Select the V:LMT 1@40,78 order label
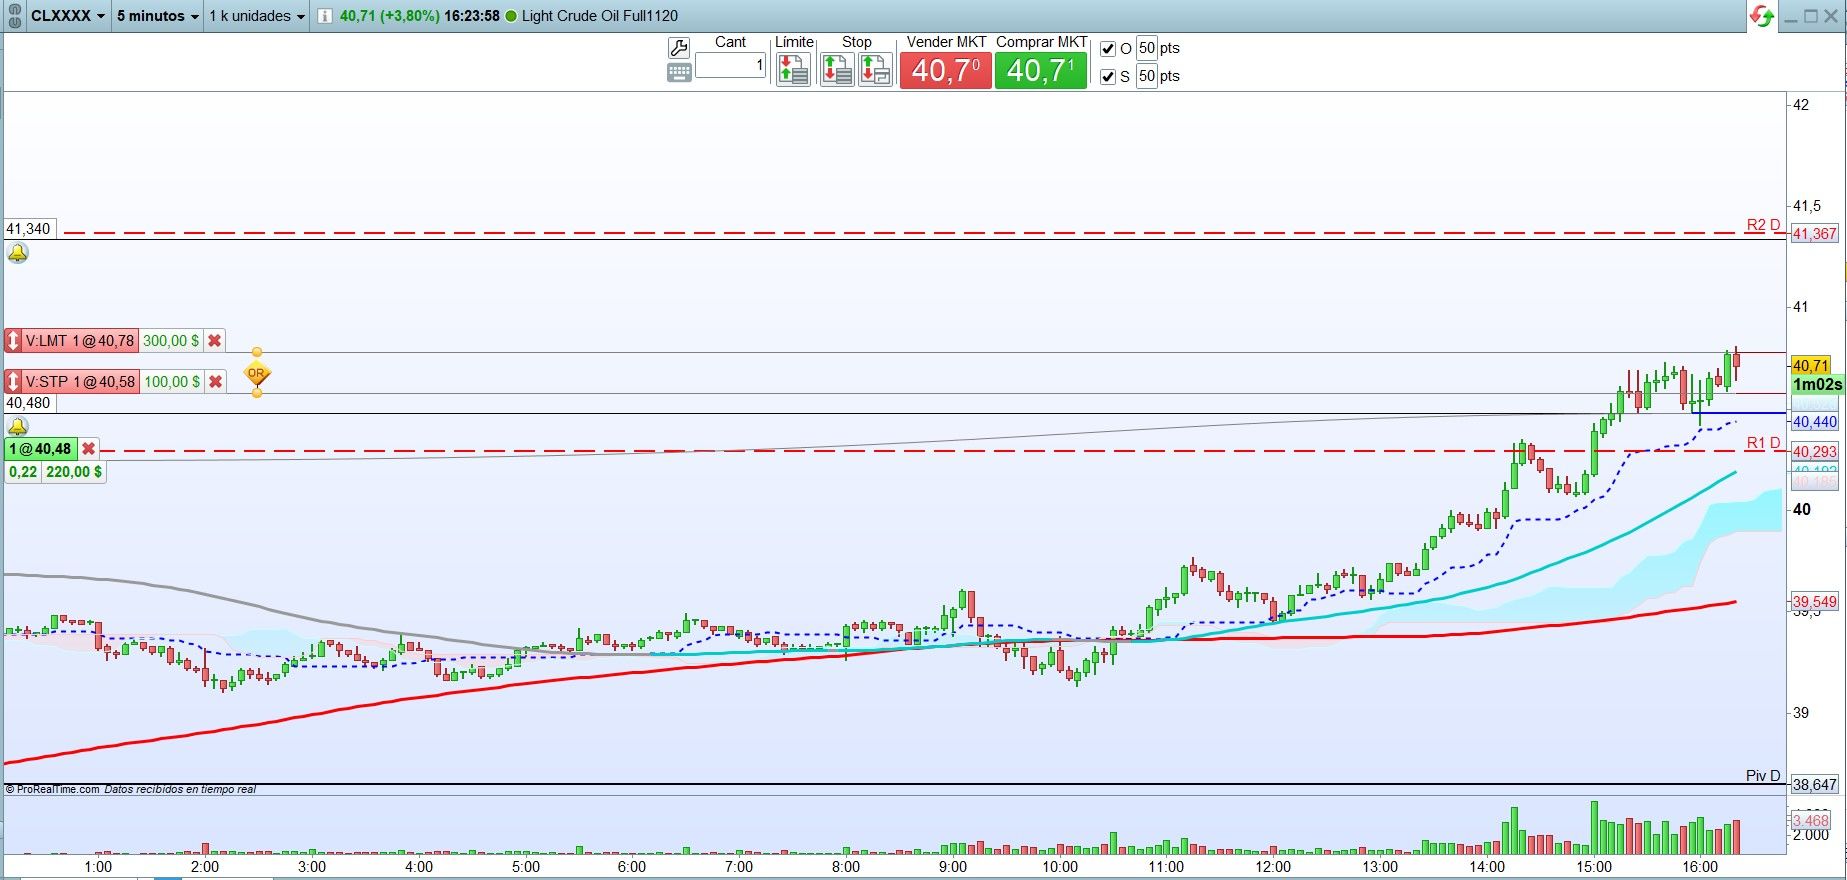 [80, 341]
